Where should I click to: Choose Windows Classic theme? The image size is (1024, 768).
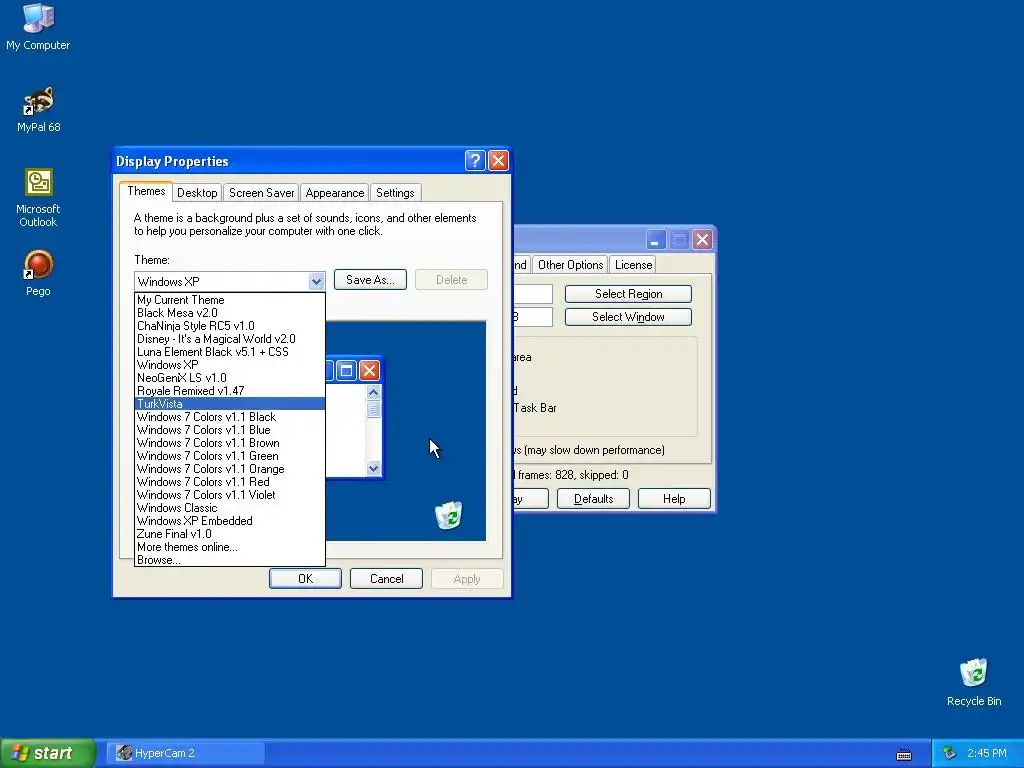click(x=229, y=508)
